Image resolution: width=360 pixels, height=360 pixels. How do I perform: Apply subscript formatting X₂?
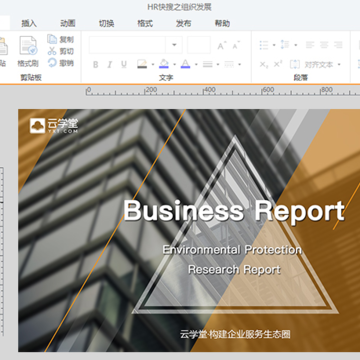pos(264,64)
